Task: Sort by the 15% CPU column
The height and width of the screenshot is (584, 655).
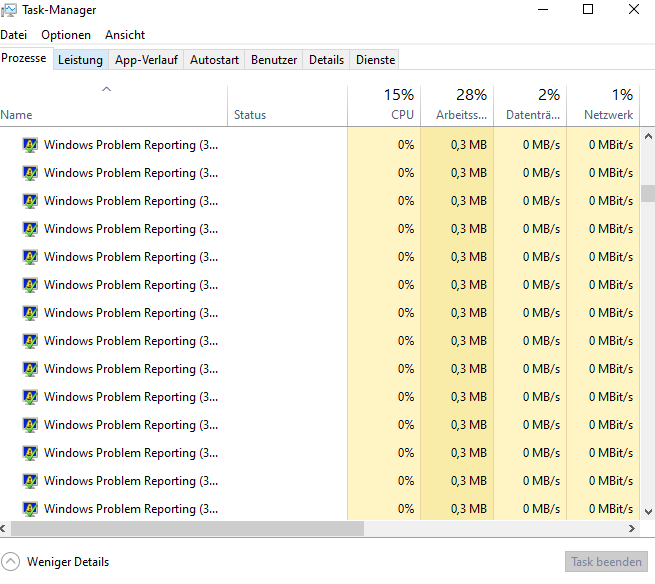Action: pos(384,106)
